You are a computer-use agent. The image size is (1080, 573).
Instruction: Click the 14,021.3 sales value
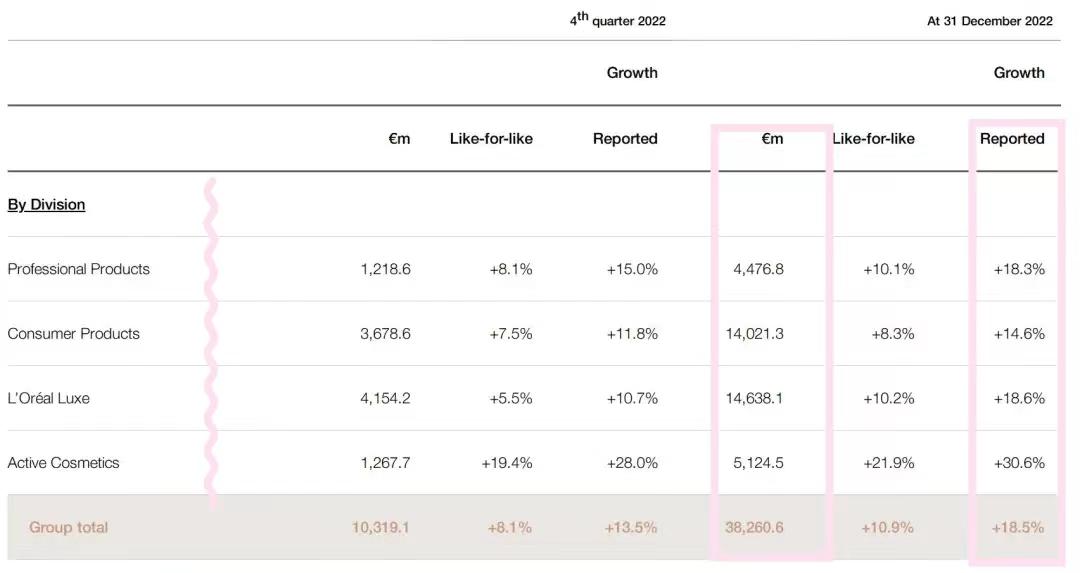coord(755,334)
